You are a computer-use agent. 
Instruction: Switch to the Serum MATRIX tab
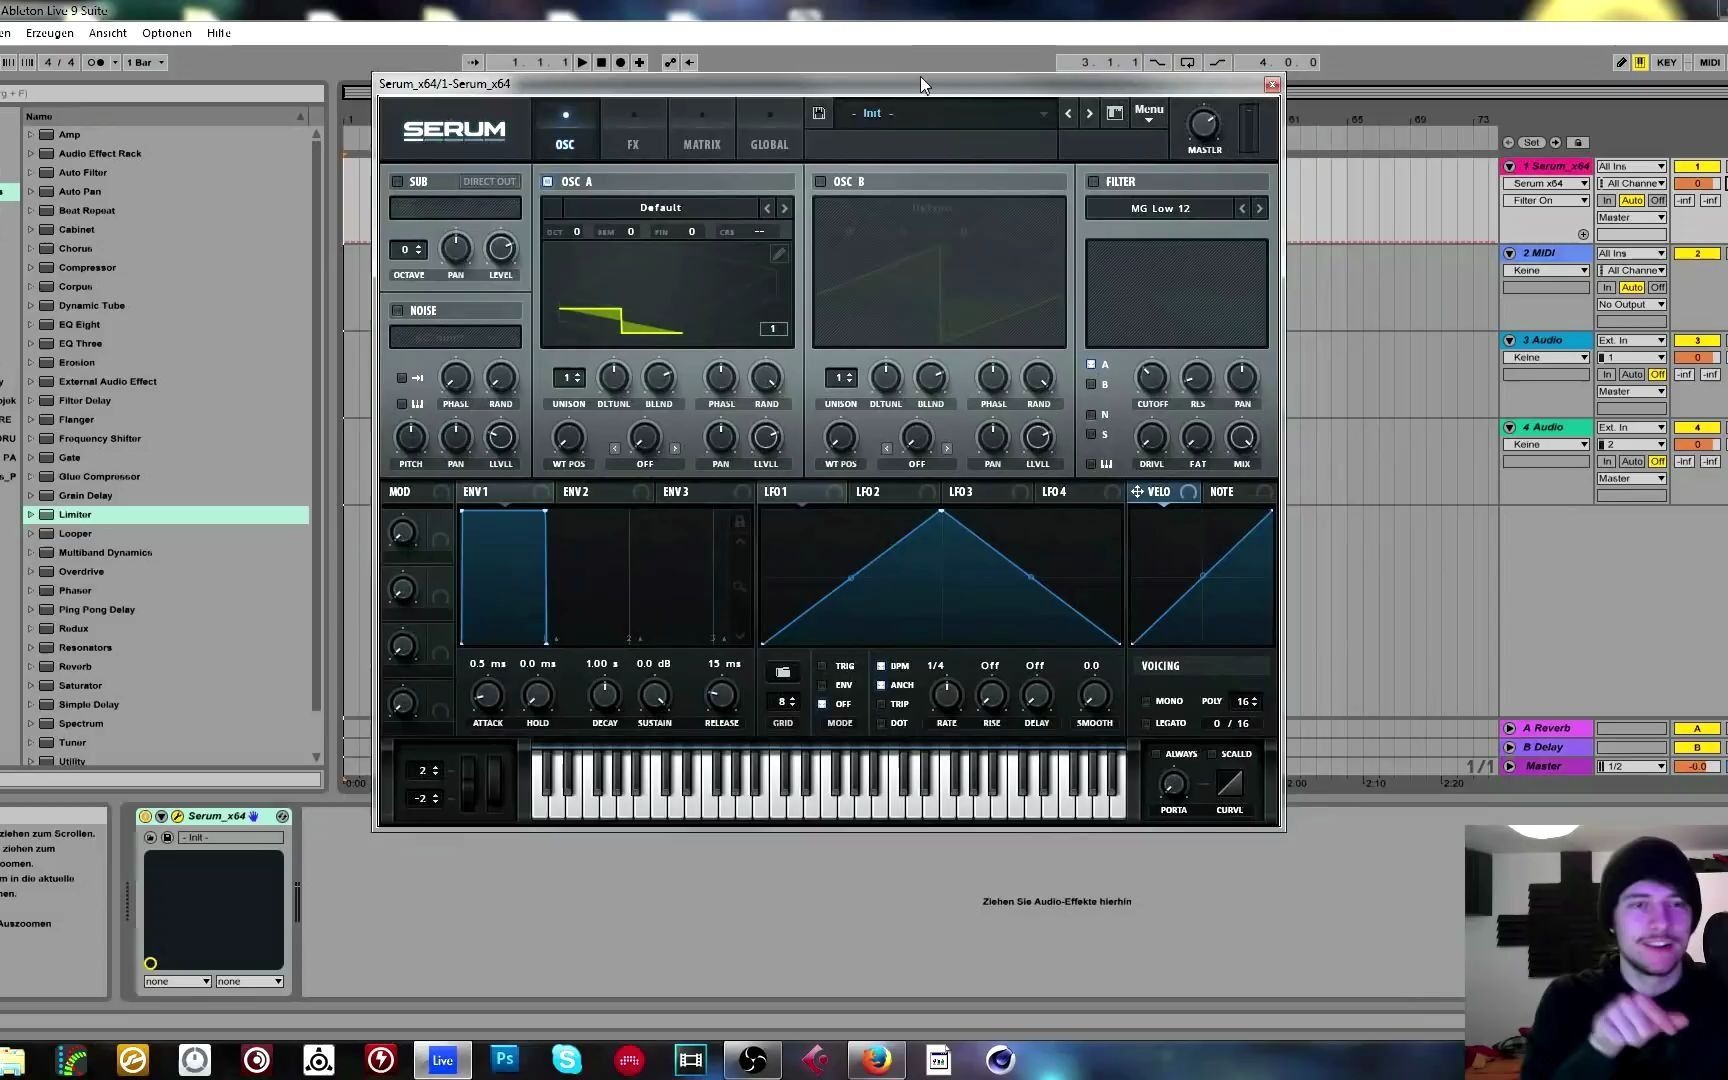pyautogui.click(x=702, y=130)
